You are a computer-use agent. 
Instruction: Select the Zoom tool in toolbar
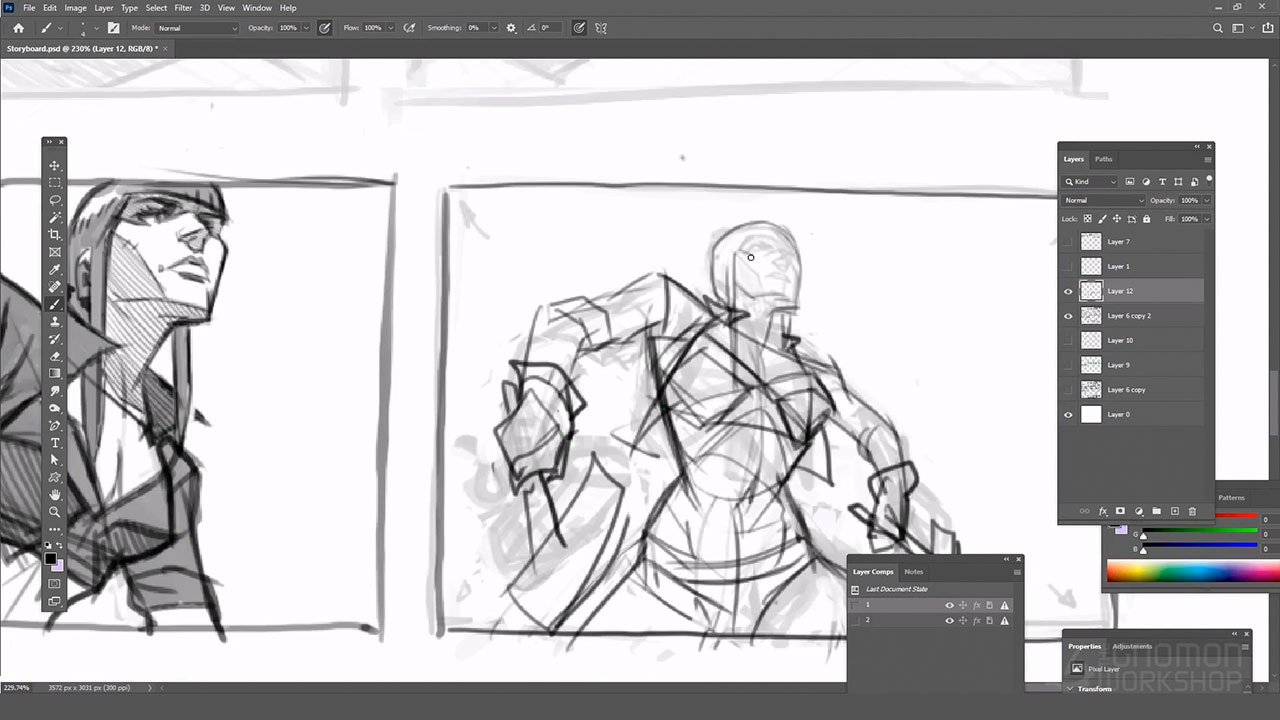point(55,512)
